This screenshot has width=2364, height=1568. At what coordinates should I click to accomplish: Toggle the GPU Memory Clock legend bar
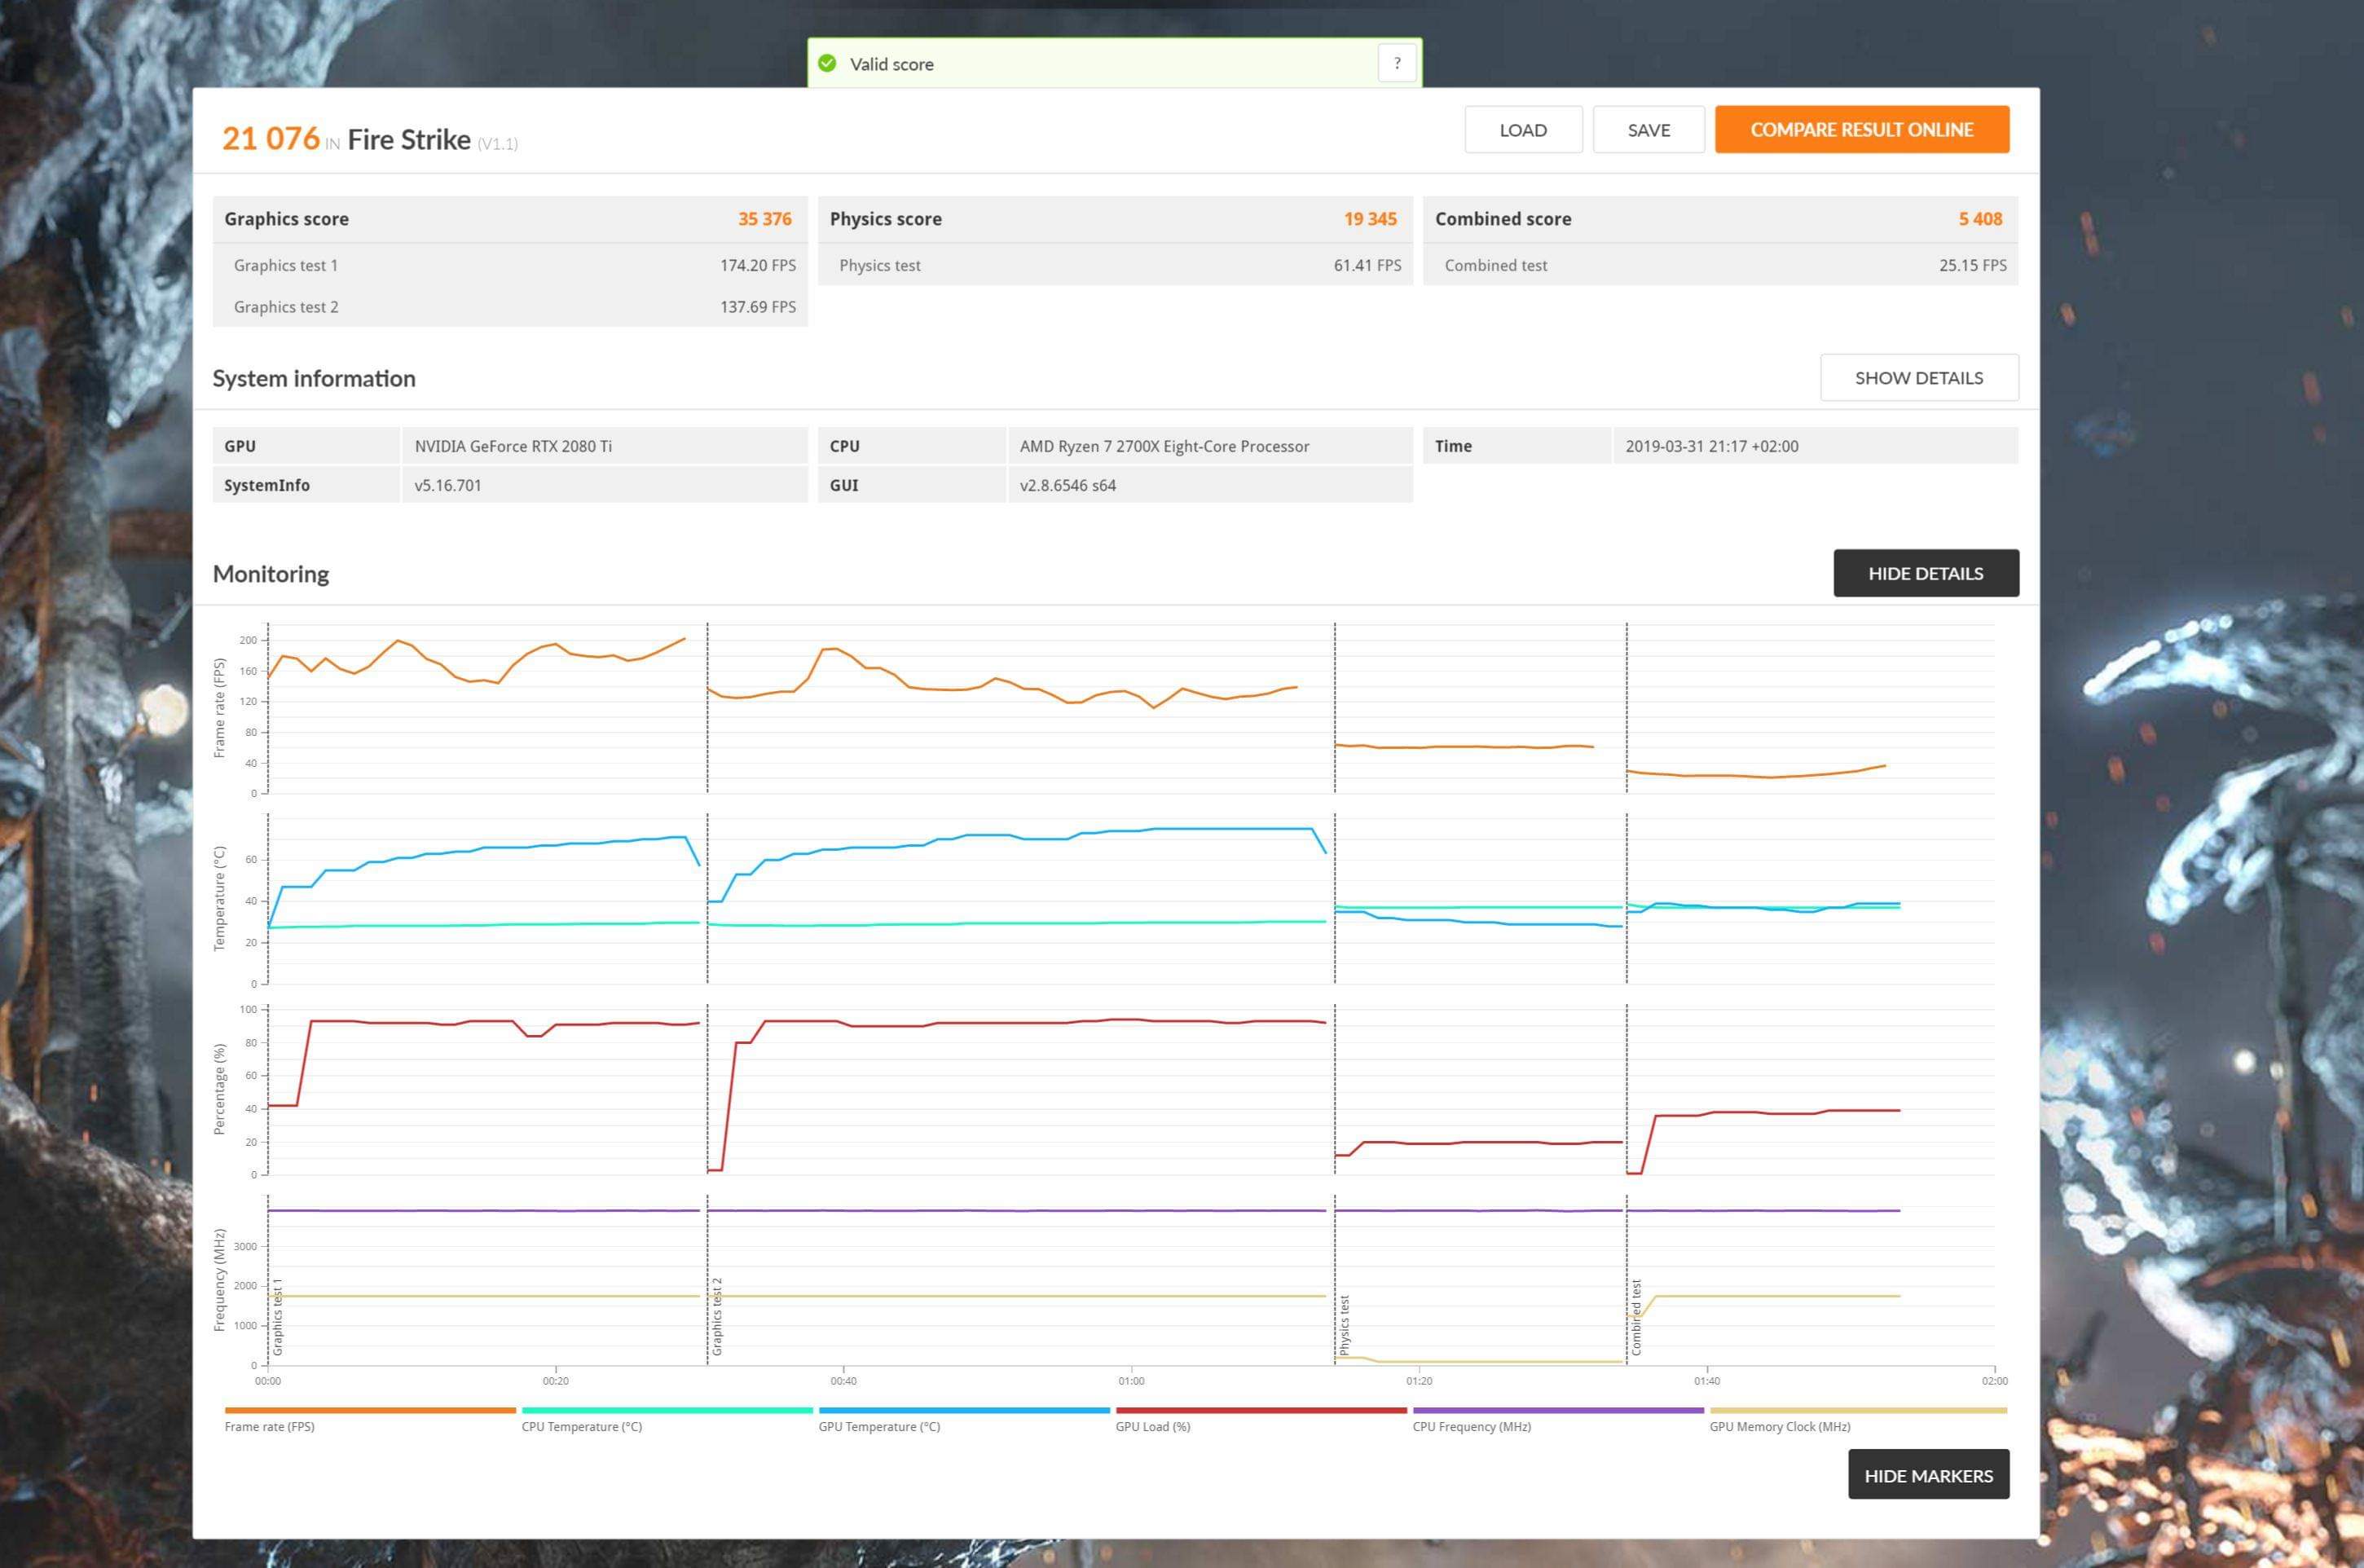click(x=1858, y=1410)
